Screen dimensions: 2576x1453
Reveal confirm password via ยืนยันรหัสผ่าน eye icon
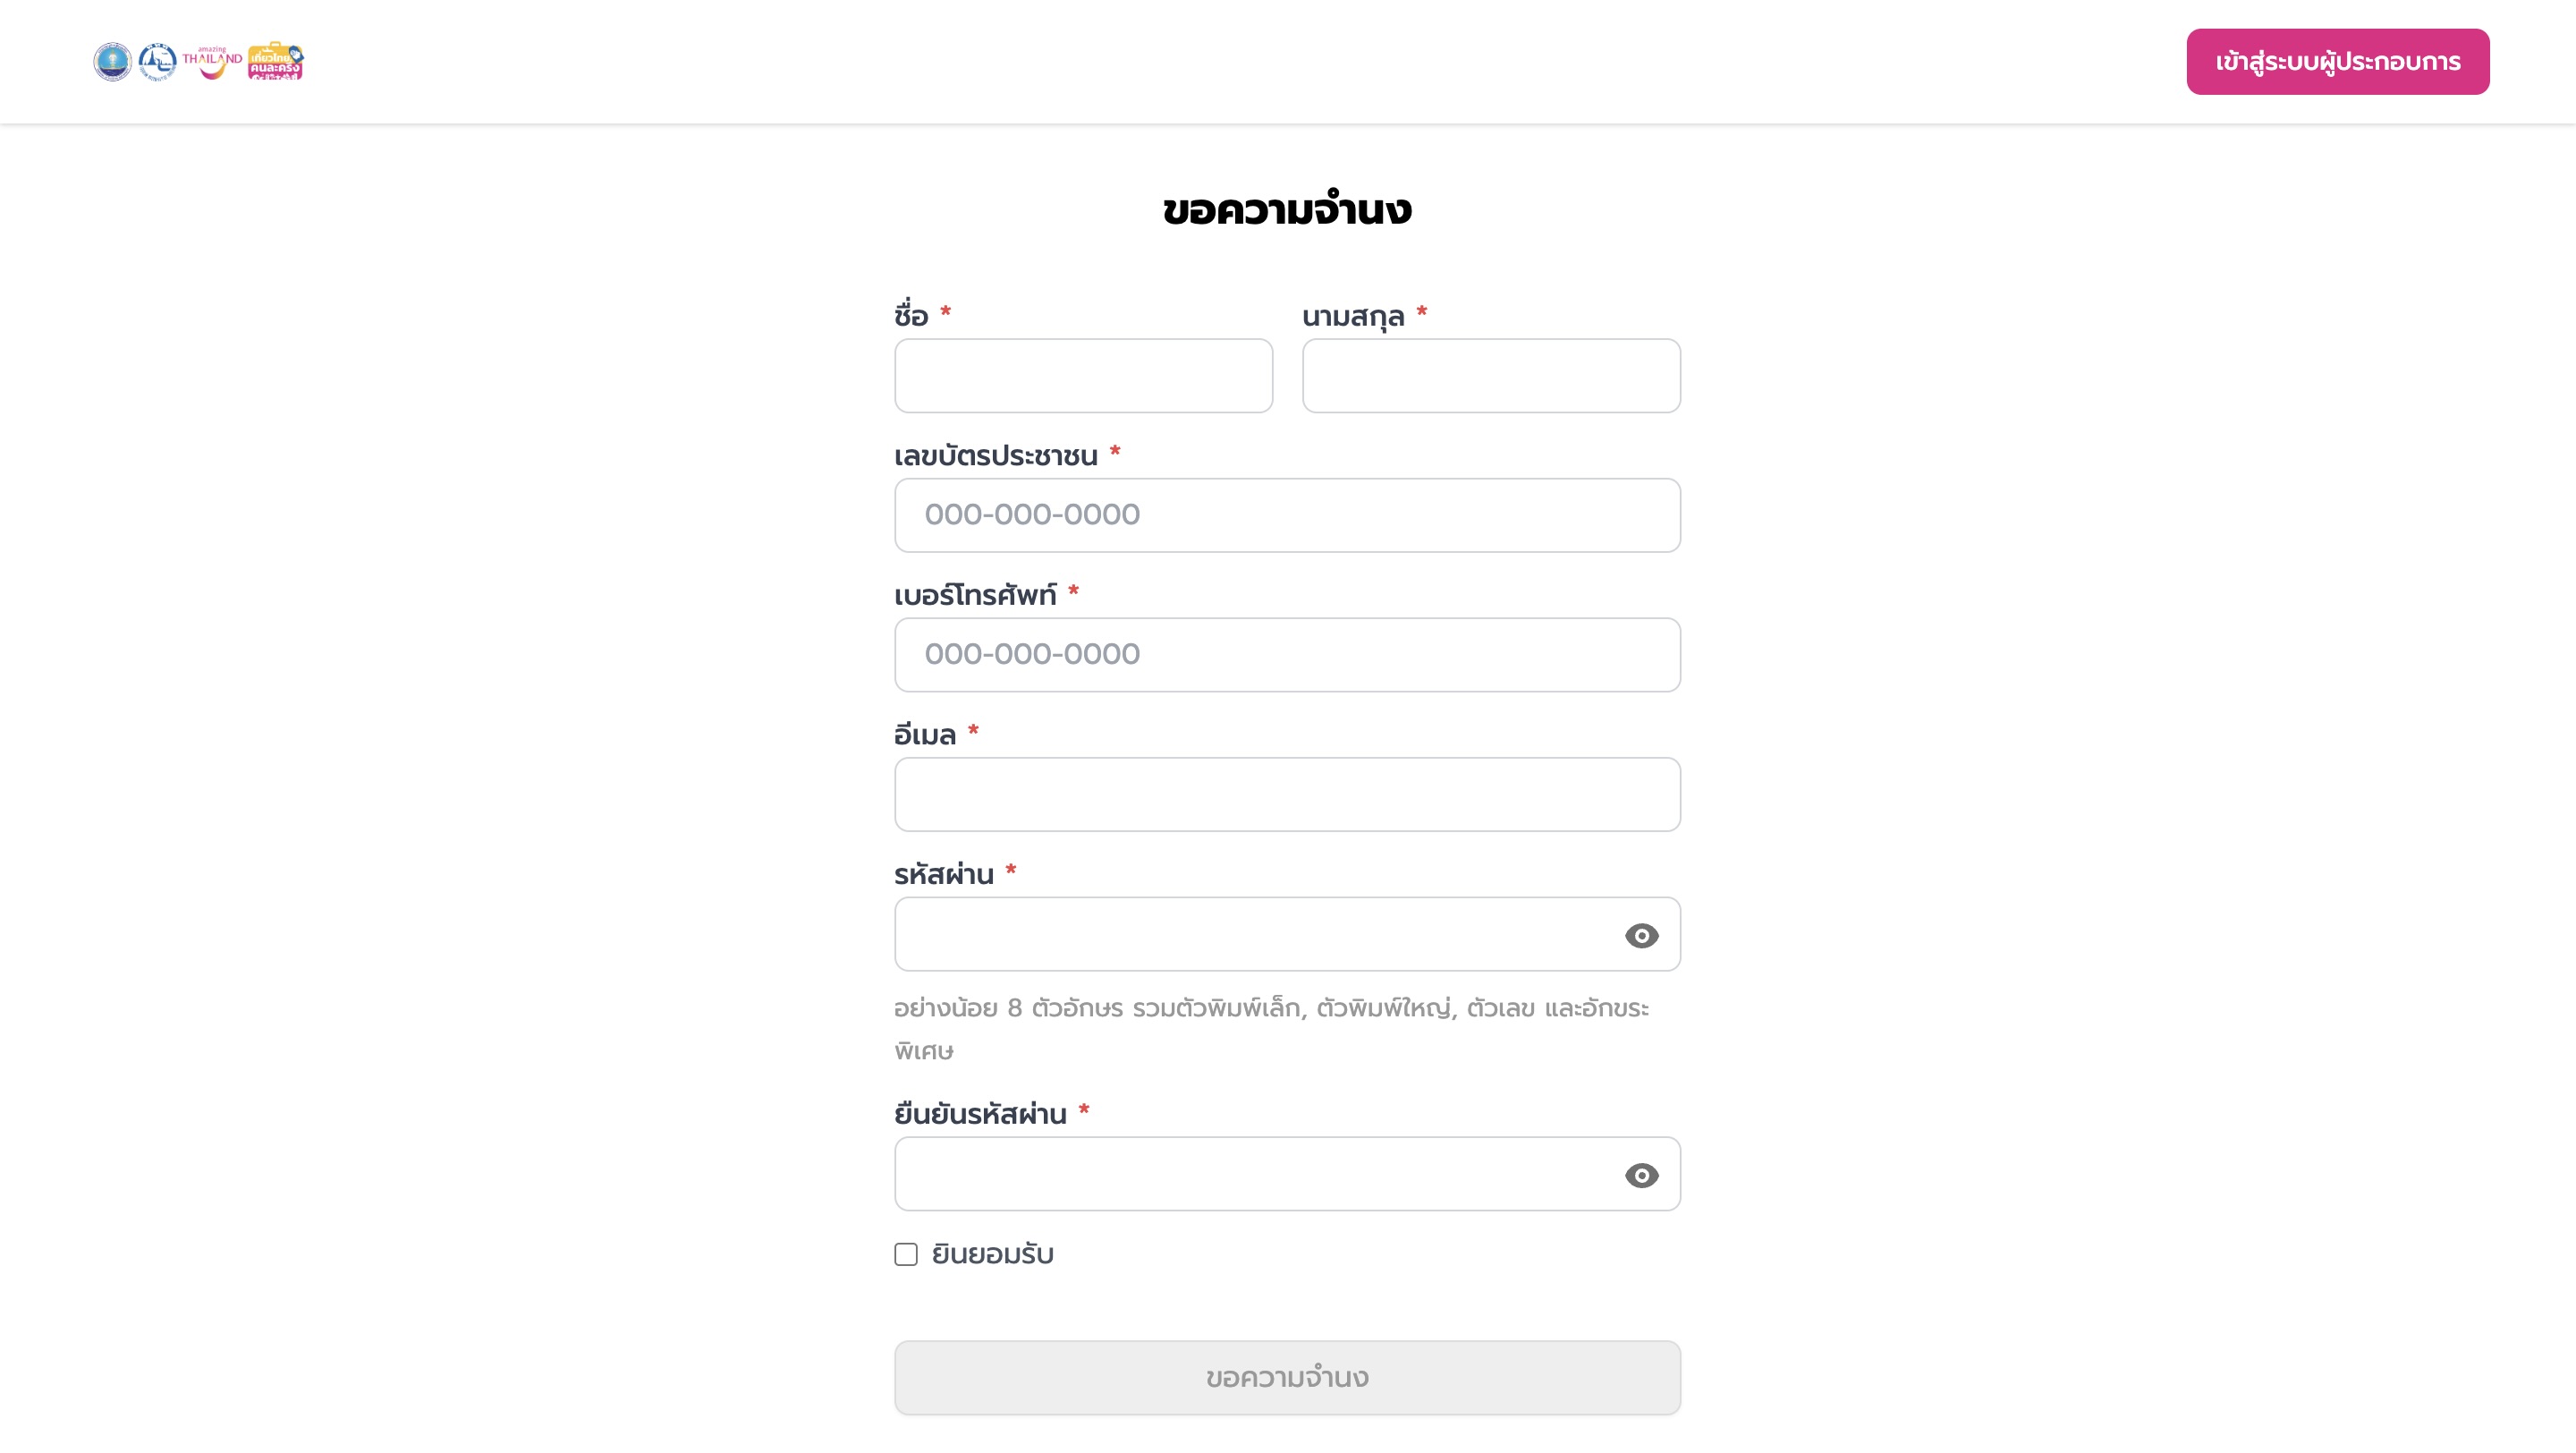pyautogui.click(x=1641, y=1175)
